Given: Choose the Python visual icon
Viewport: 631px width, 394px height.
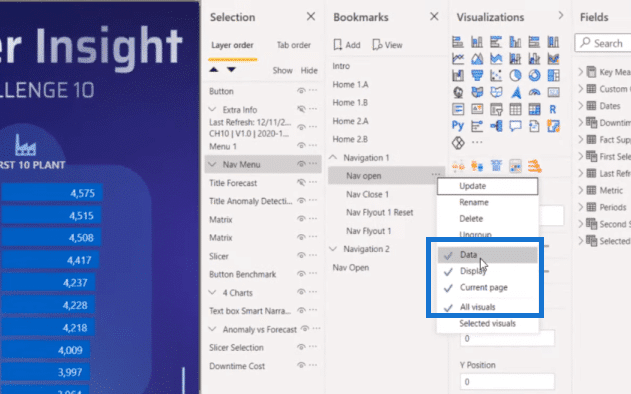Looking at the screenshot, I should coord(458,126).
